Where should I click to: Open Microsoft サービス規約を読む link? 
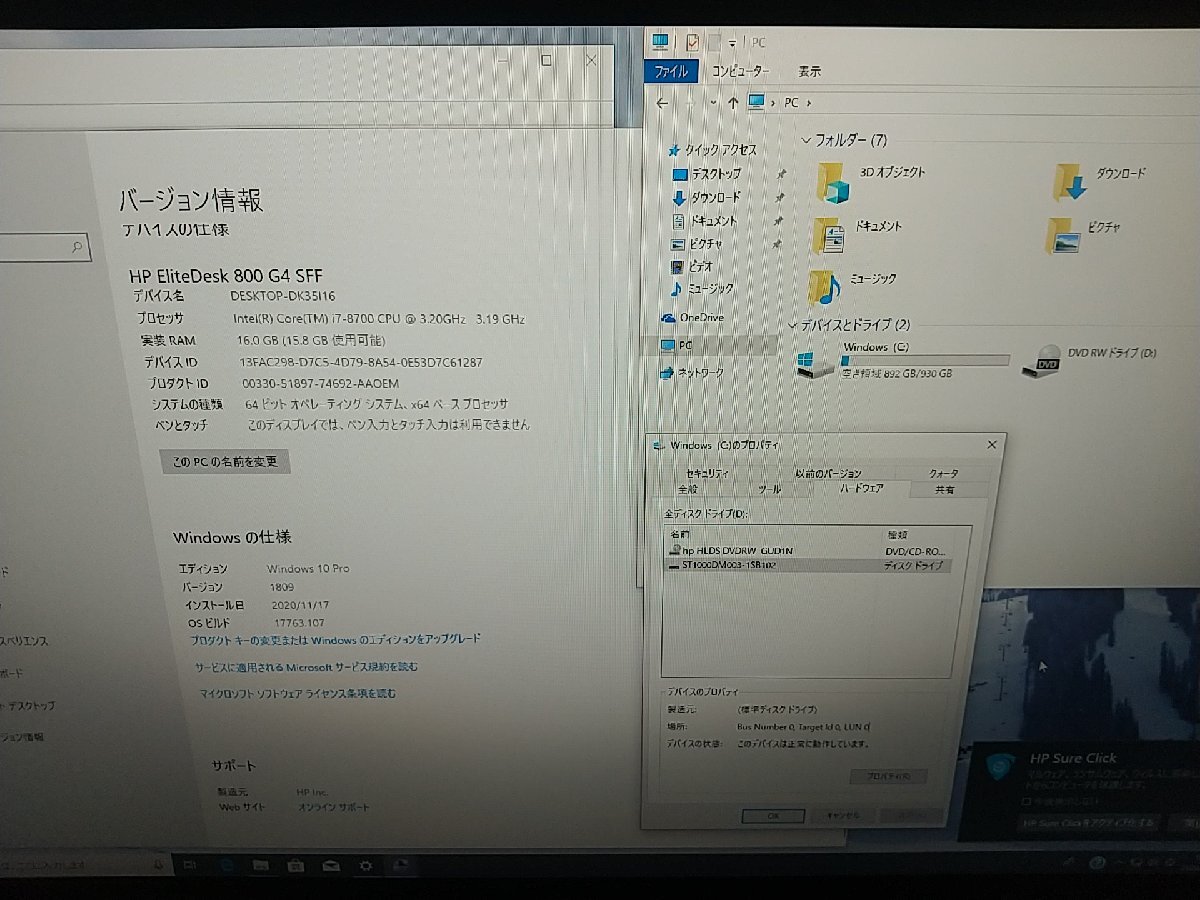coord(306,666)
